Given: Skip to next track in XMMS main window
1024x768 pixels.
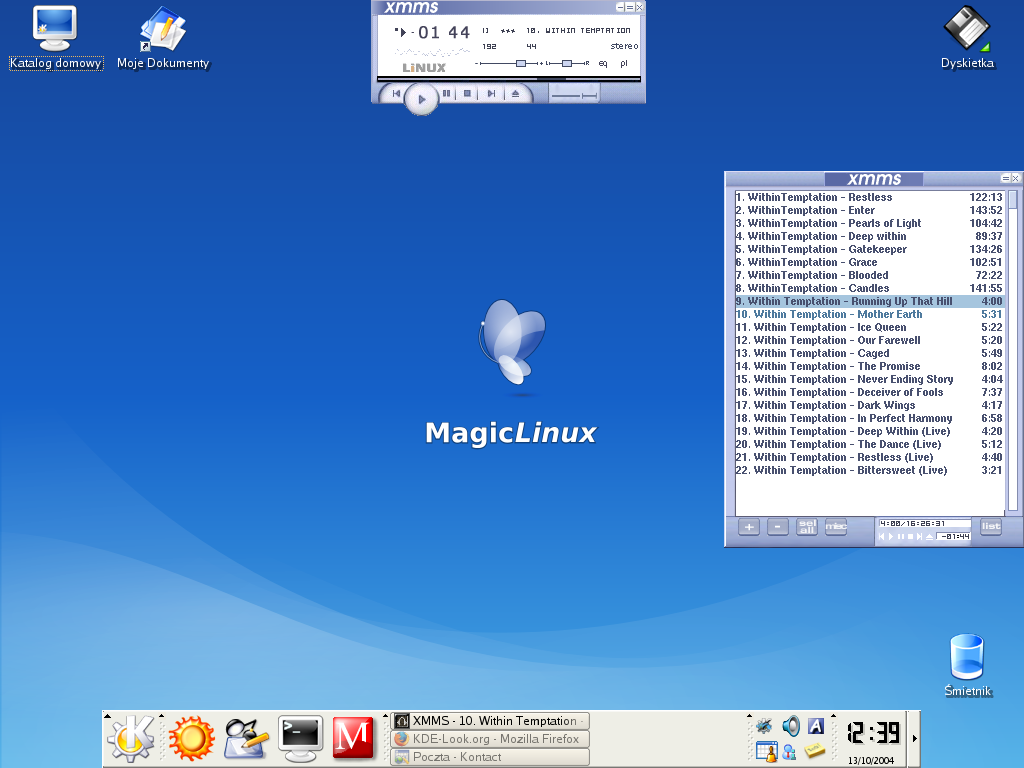Looking at the screenshot, I should pyautogui.click(x=491, y=94).
